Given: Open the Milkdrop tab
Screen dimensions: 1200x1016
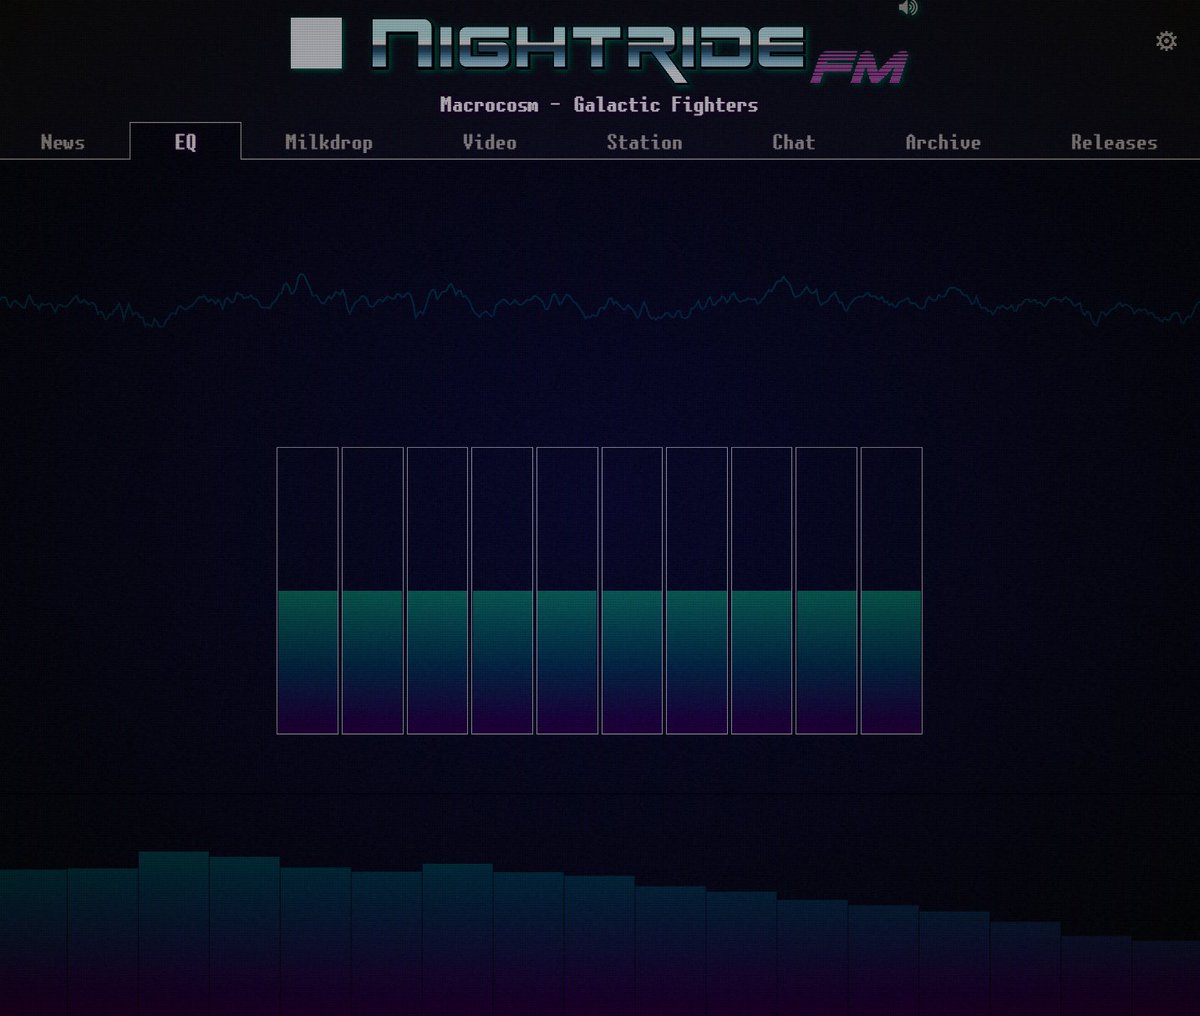Looking at the screenshot, I should [x=329, y=142].
